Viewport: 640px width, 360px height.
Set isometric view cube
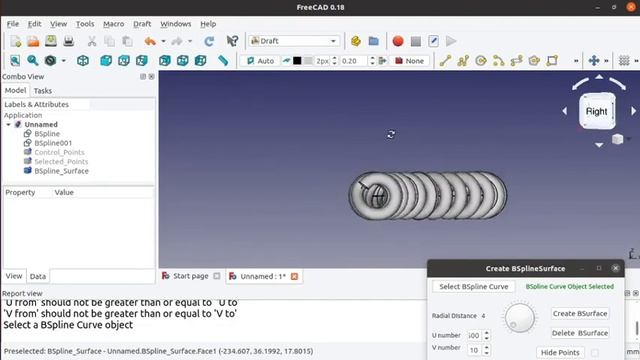pyautogui.click(x=83, y=61)
